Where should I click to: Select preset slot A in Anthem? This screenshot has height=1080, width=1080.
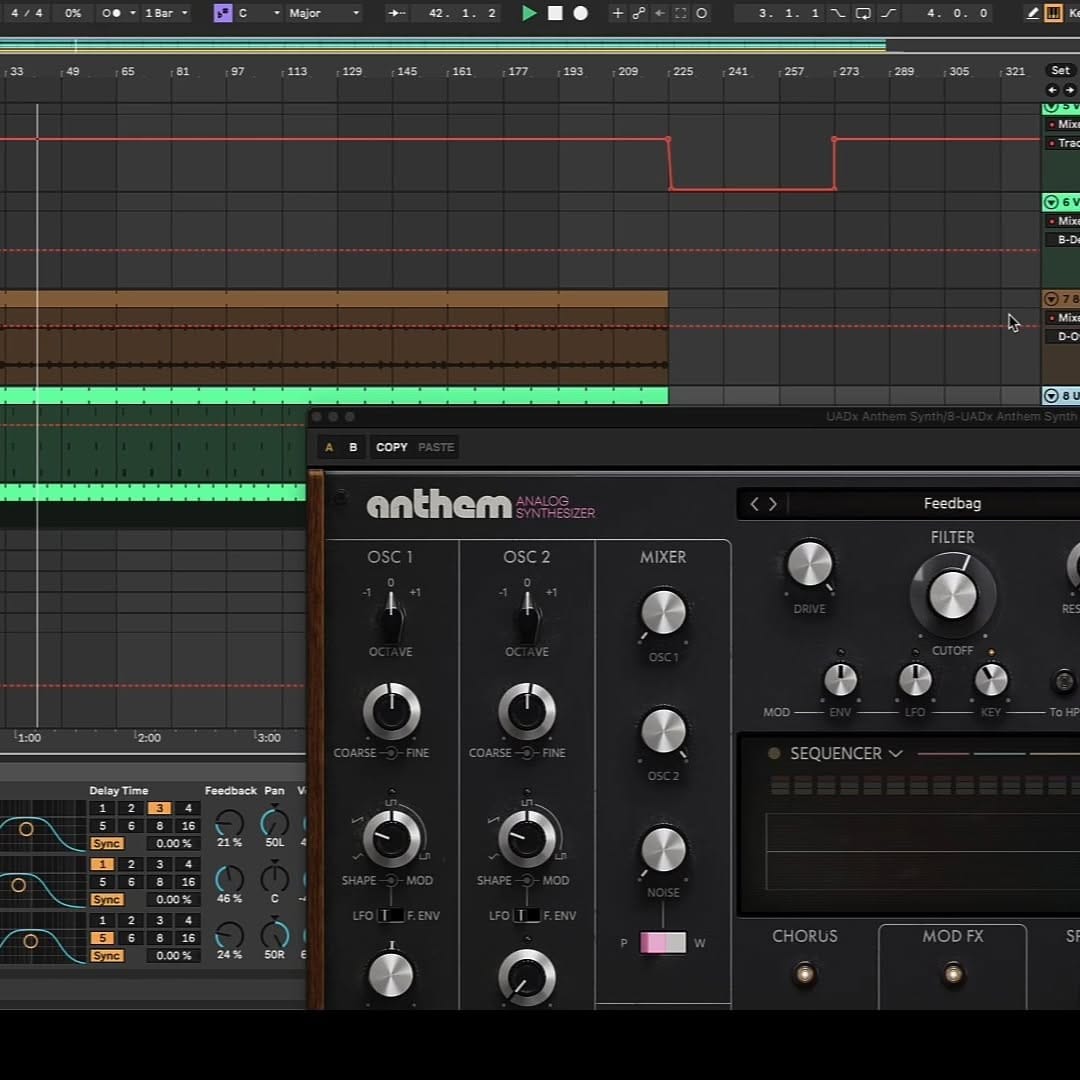click(329, 447)
